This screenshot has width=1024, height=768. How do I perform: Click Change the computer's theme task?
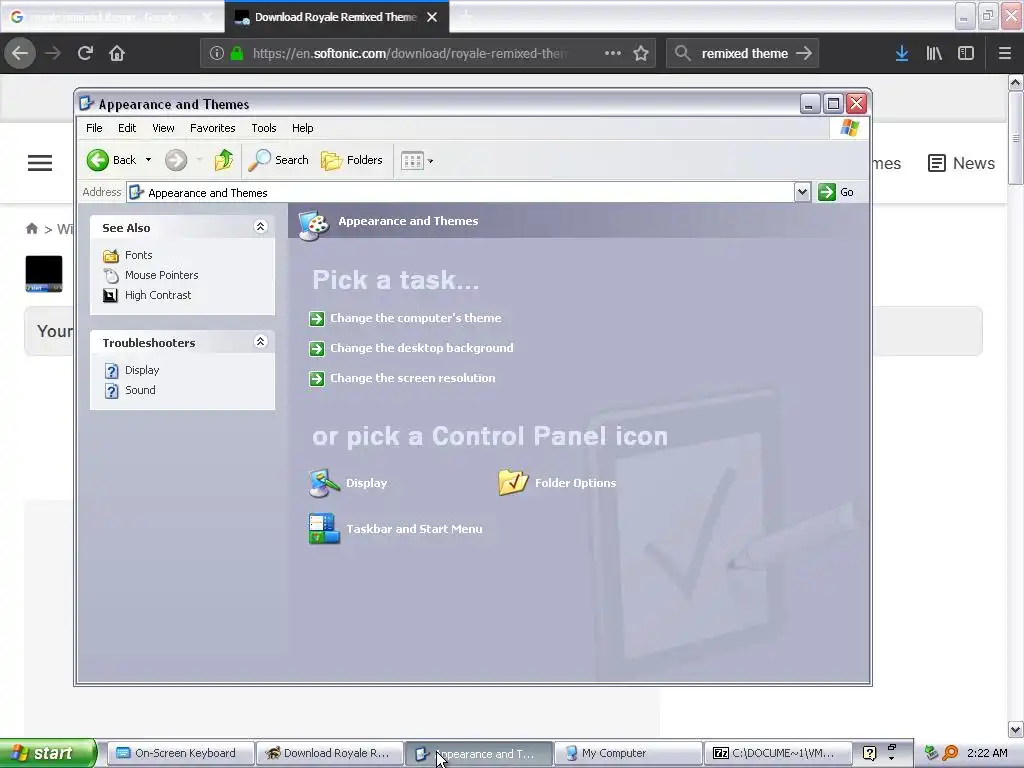click(x=415, y=318)
